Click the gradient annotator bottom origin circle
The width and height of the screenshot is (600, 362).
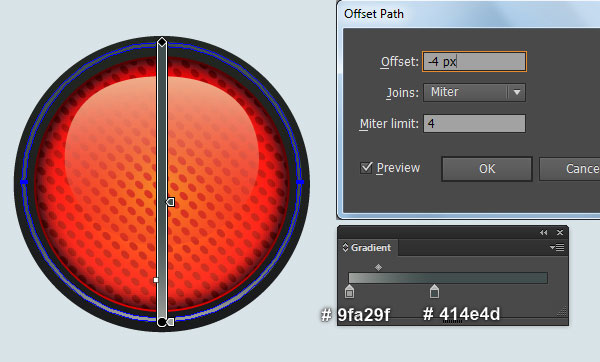pyautogui.click(x=162, y=322)
